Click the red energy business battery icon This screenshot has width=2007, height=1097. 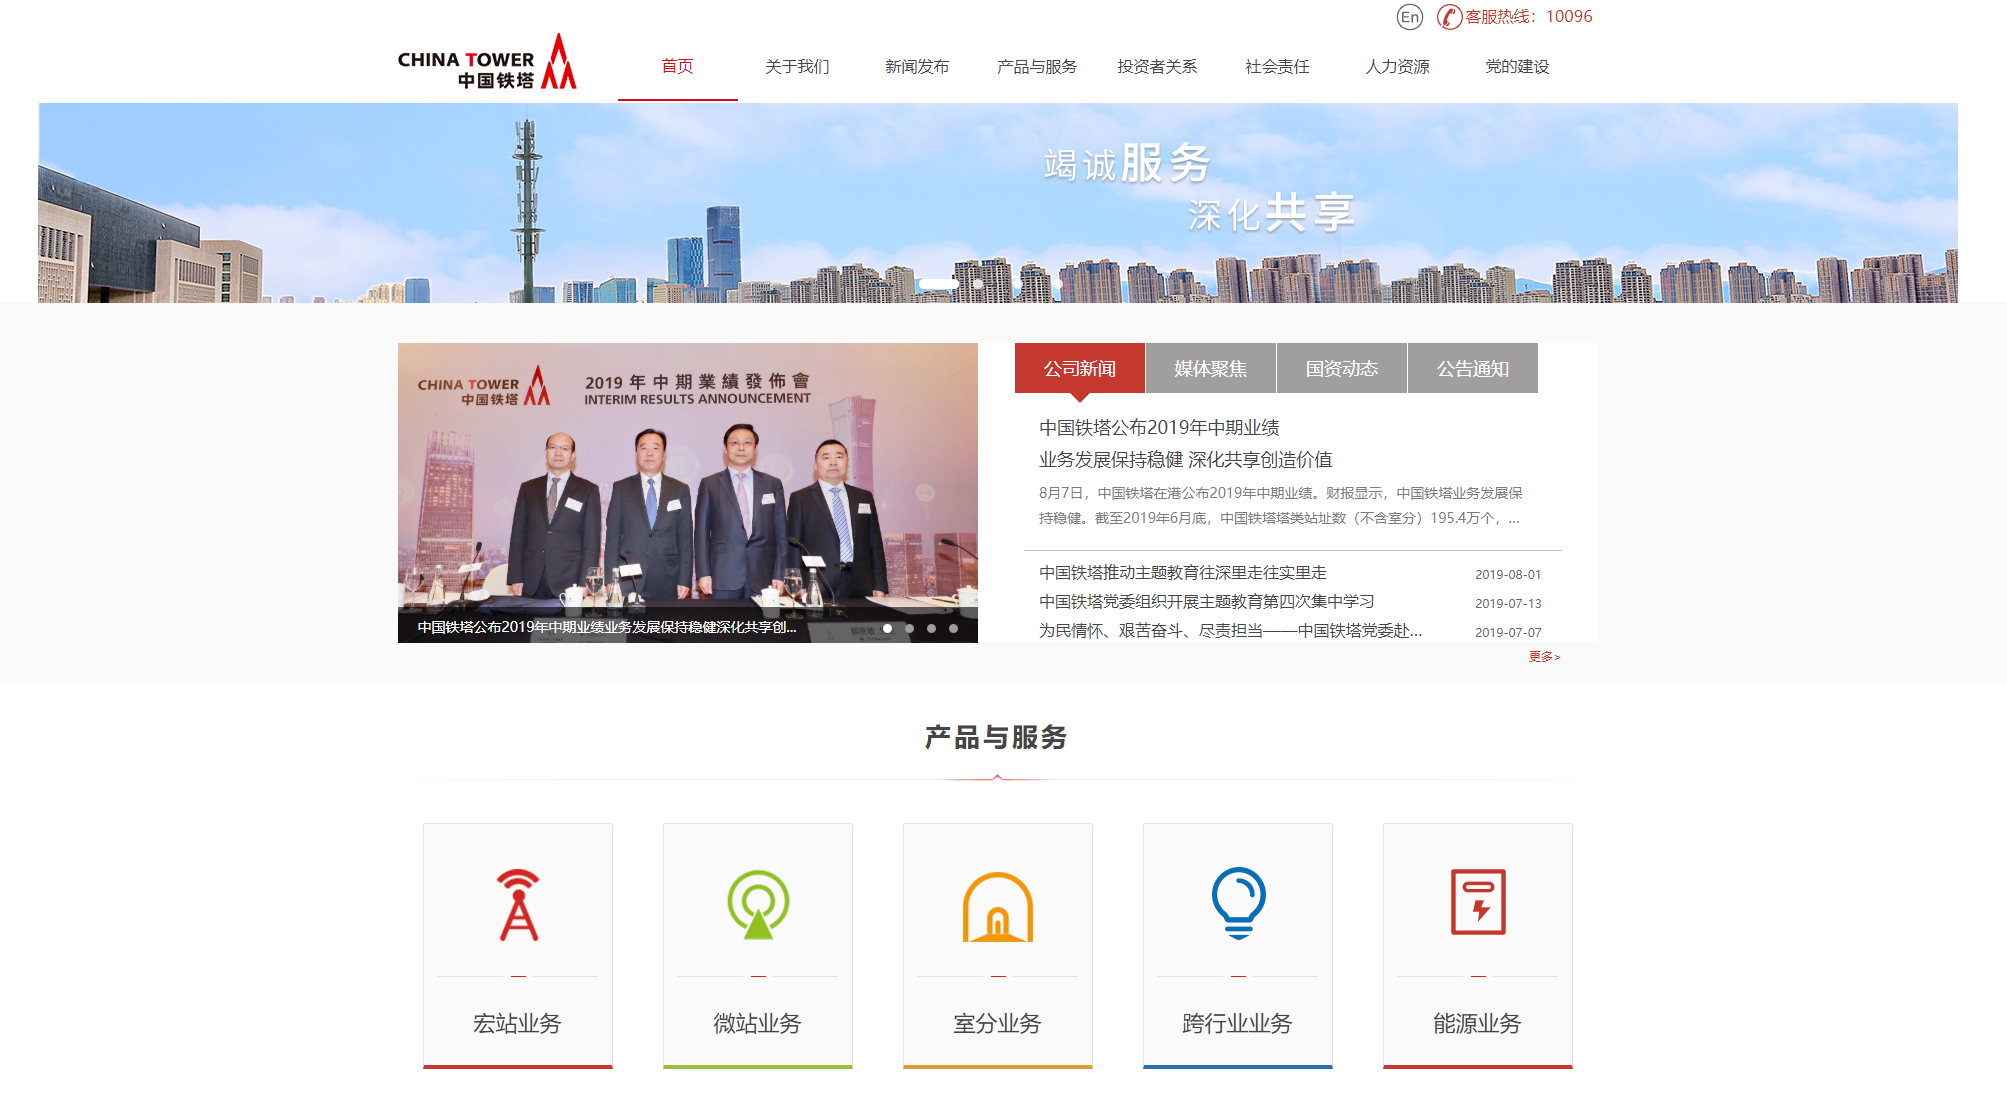(x=1478, y=902)
